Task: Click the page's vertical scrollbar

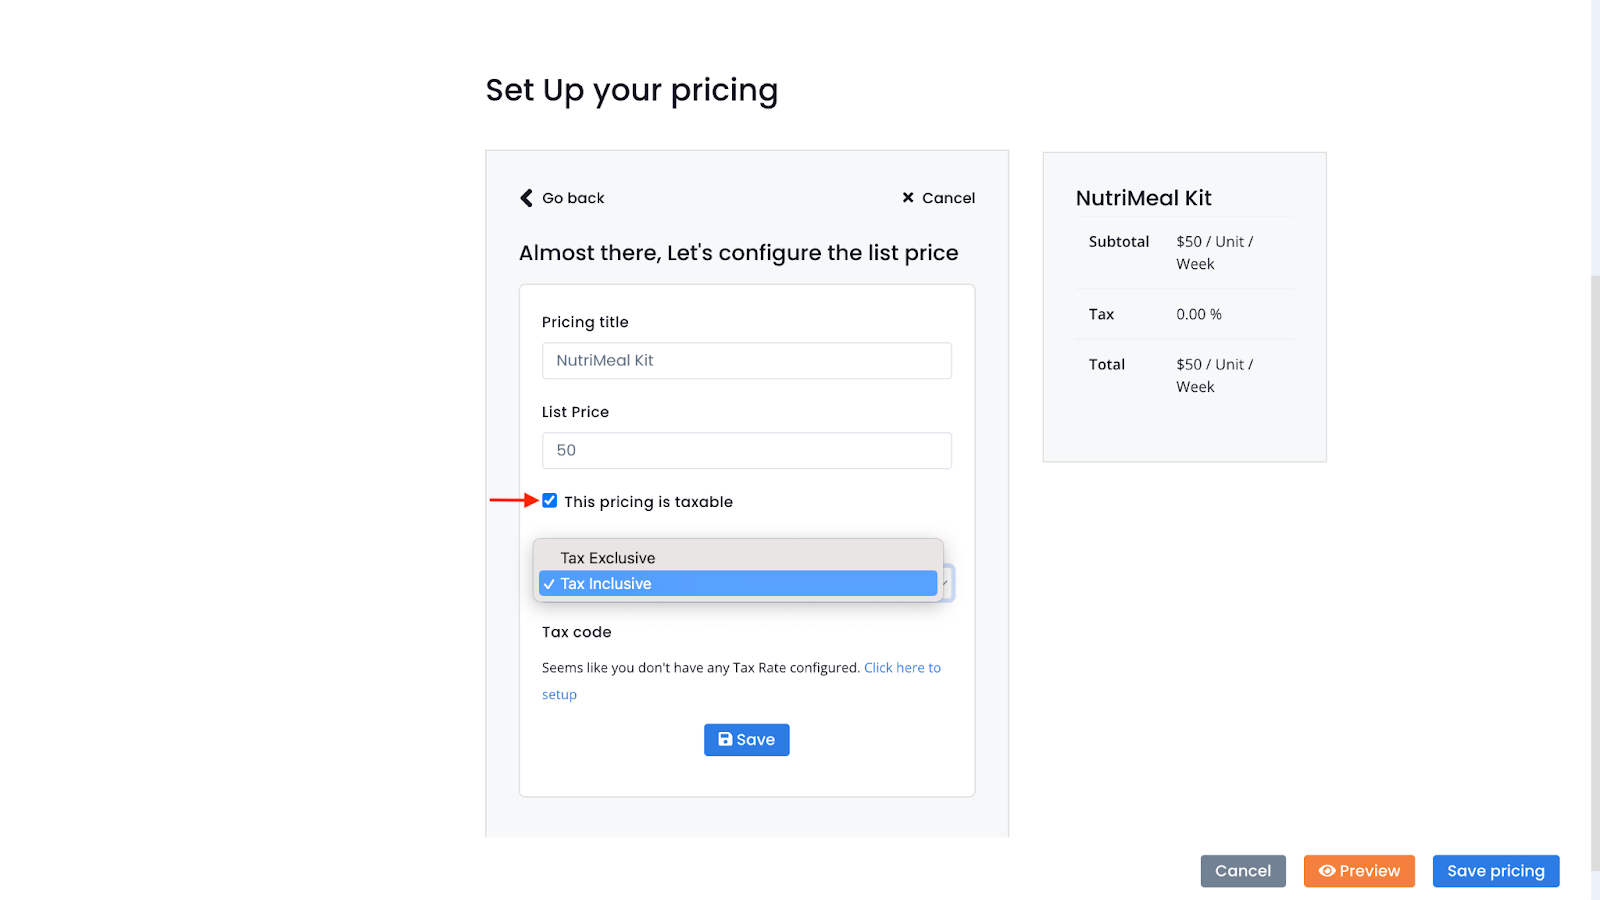Action: [x=1596, y=450]
